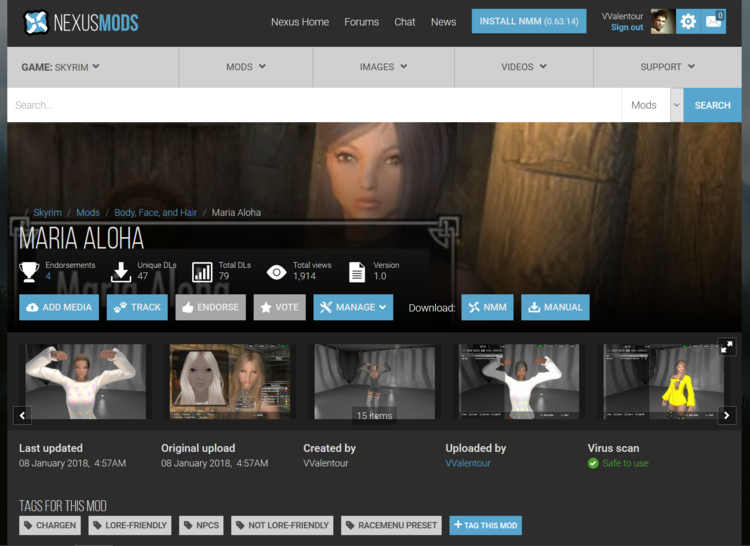This screenshot has height=546, width=750.
Task: Open the Chat link
Action: pyautogui.click(x=405, y=22)
